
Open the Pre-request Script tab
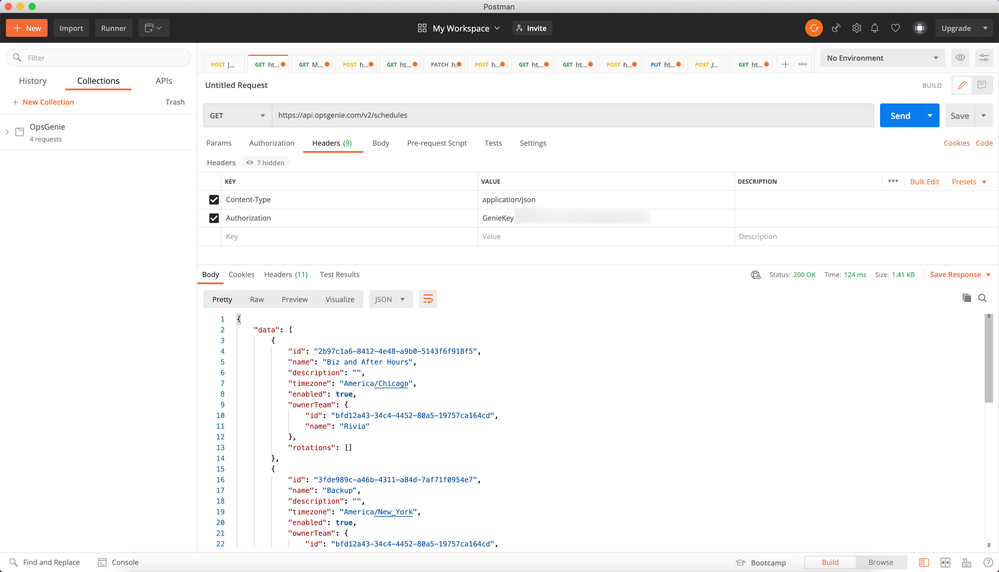tap(436, 143)
